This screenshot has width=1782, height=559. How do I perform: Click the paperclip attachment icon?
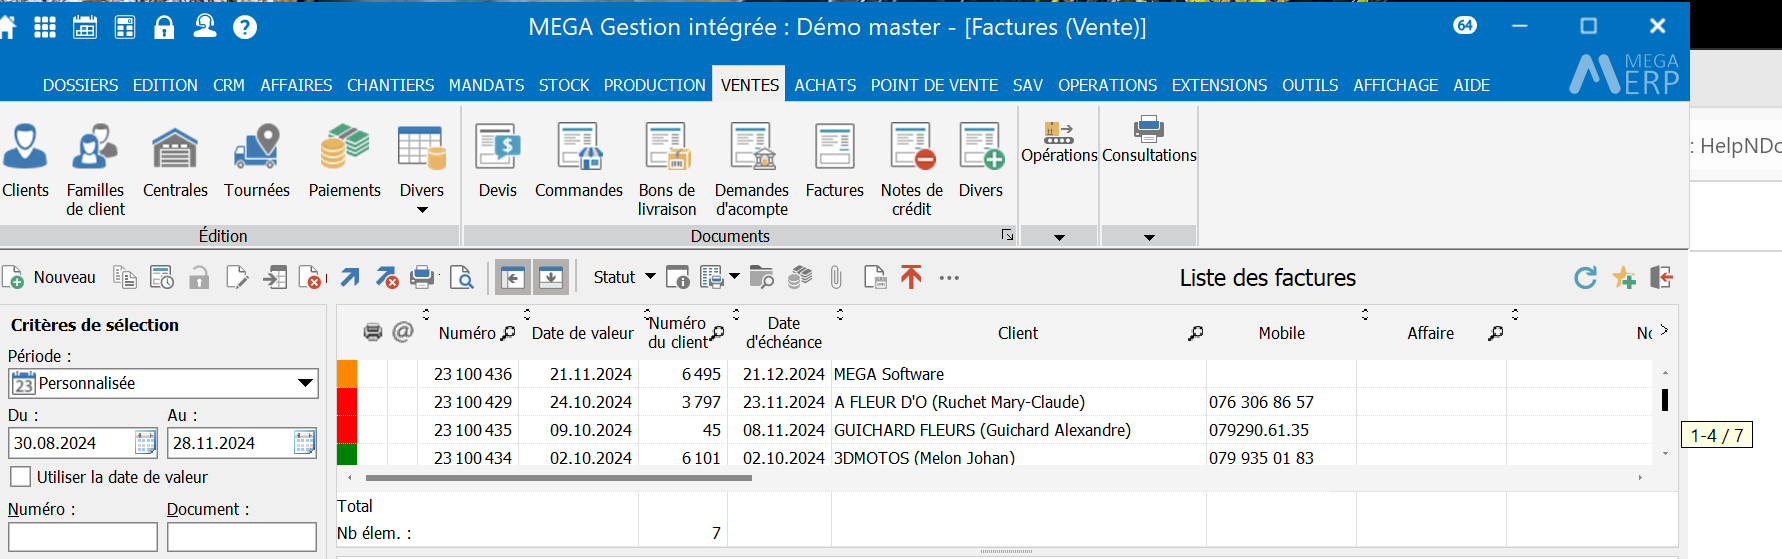click(836, 278)
